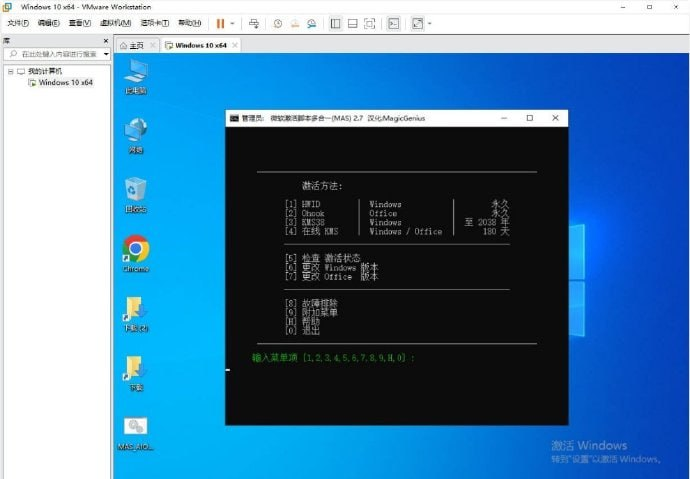Image resolution: width=690 pixels, height=479 pixels.
Task: Click the library search input field
Action: (55, 54)
